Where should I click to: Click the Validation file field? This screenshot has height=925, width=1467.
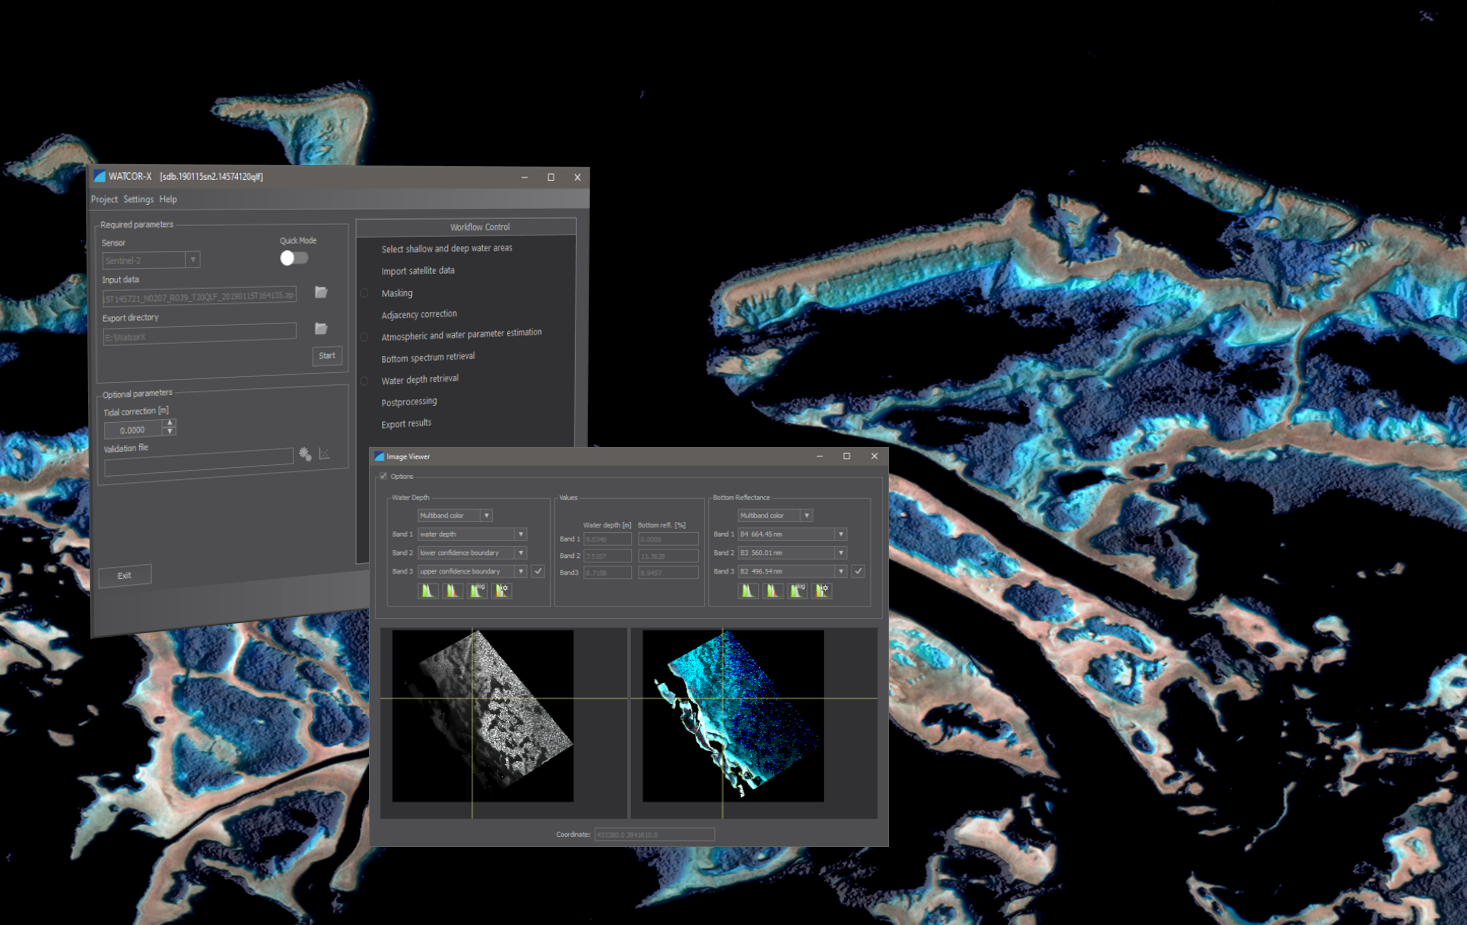pyautogui.click(x=199, y=464)
